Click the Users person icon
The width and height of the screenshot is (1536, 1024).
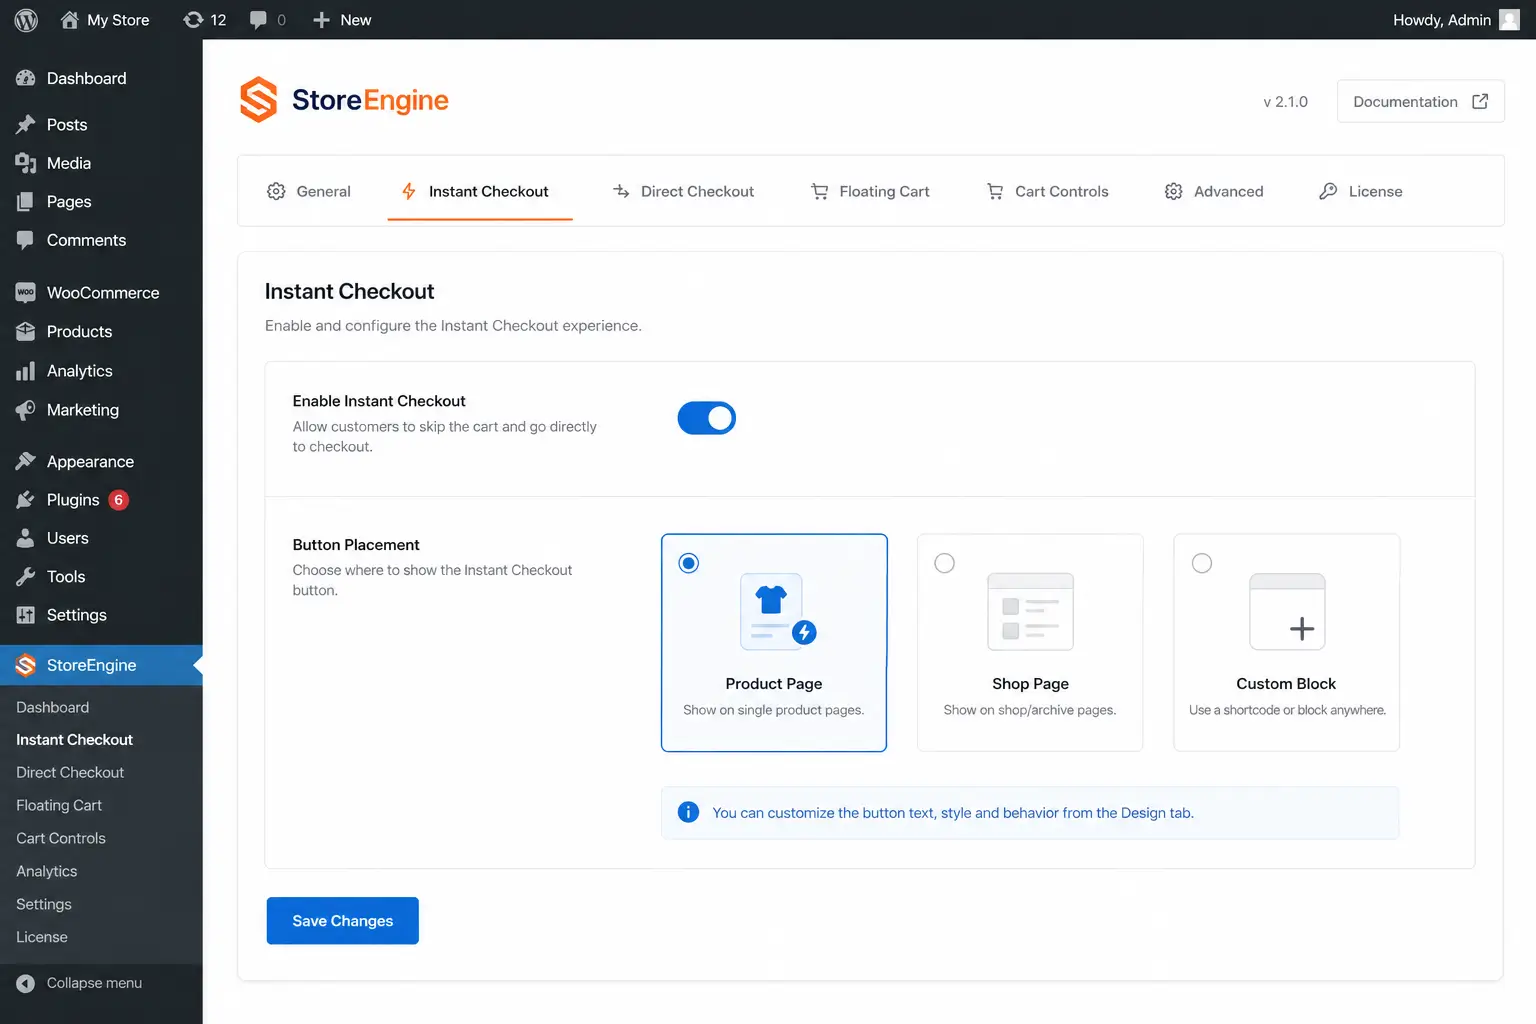pos(26,538)
